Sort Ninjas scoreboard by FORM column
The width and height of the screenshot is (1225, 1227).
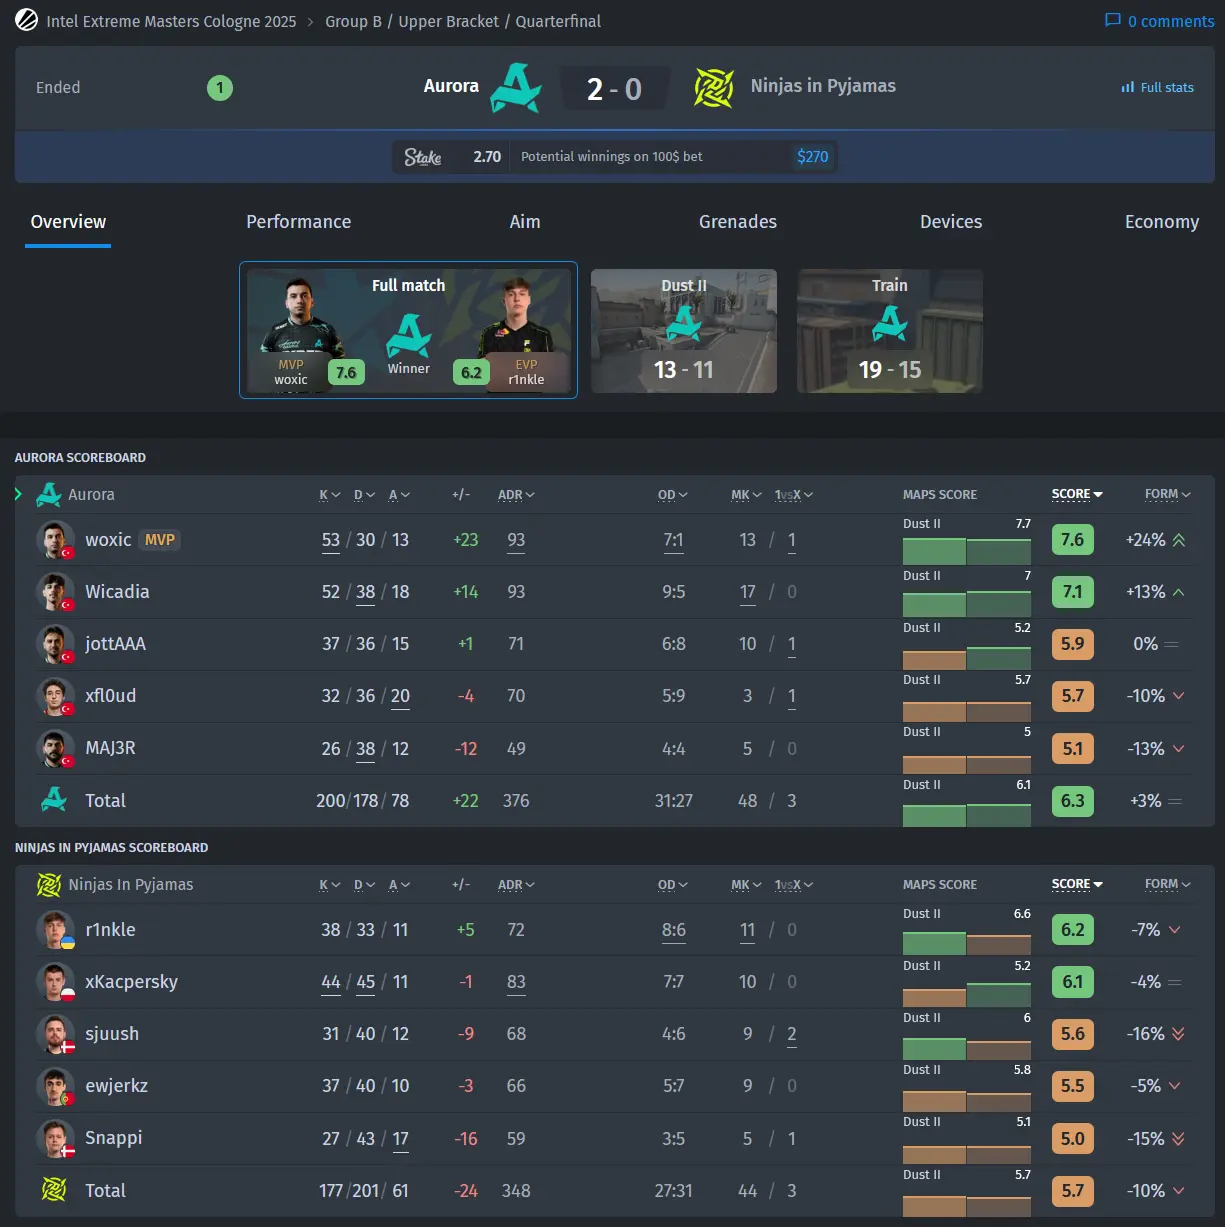[x=1168, y=884]
